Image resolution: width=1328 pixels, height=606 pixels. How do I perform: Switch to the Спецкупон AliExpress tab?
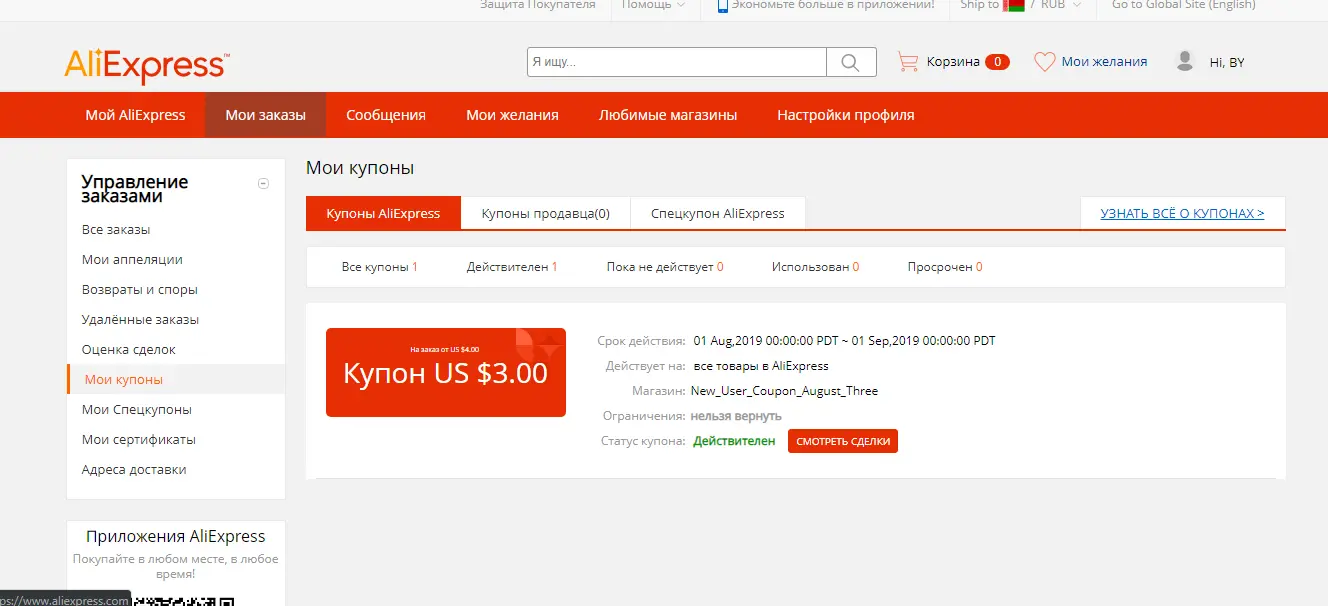[718, 213]
